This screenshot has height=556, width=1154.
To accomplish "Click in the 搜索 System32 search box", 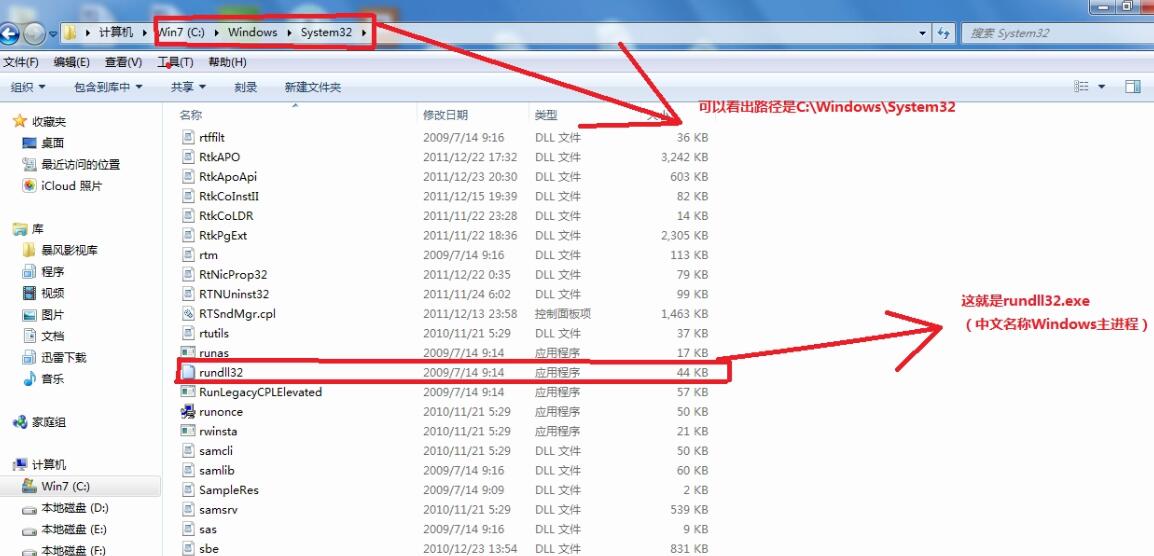I will (x=1050, y=33).
